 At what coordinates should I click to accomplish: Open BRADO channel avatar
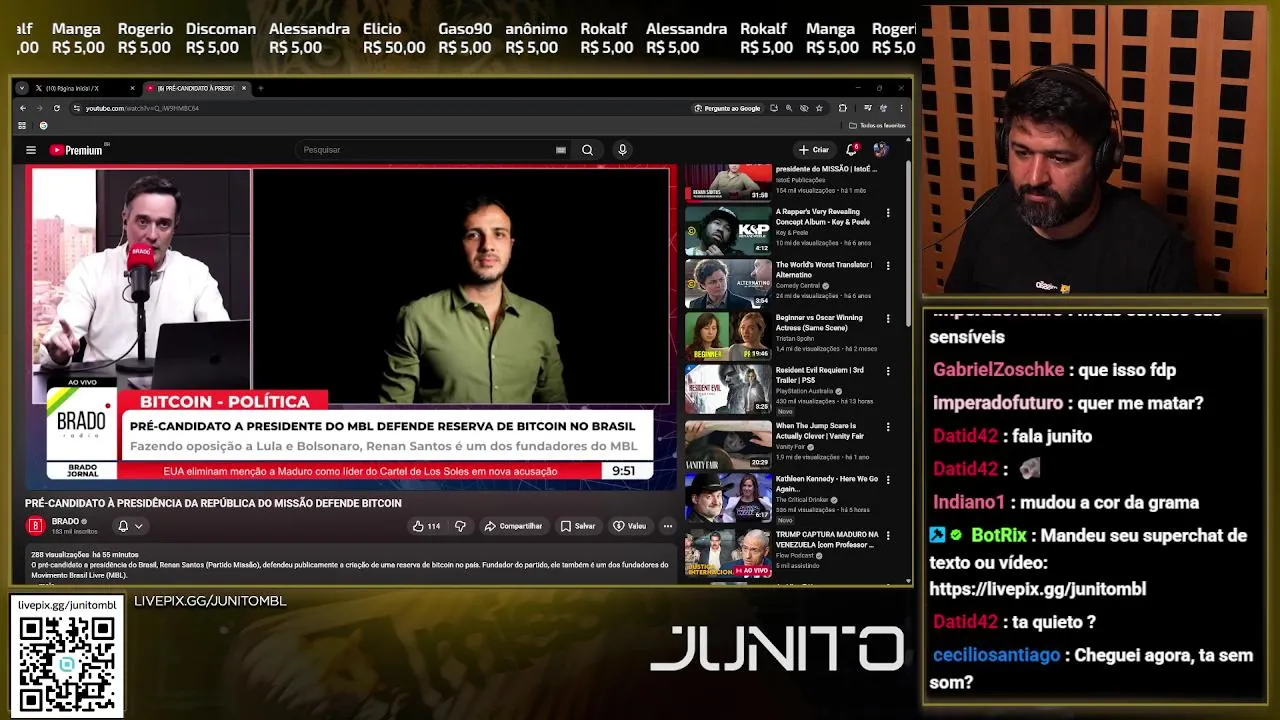[35, 525]
